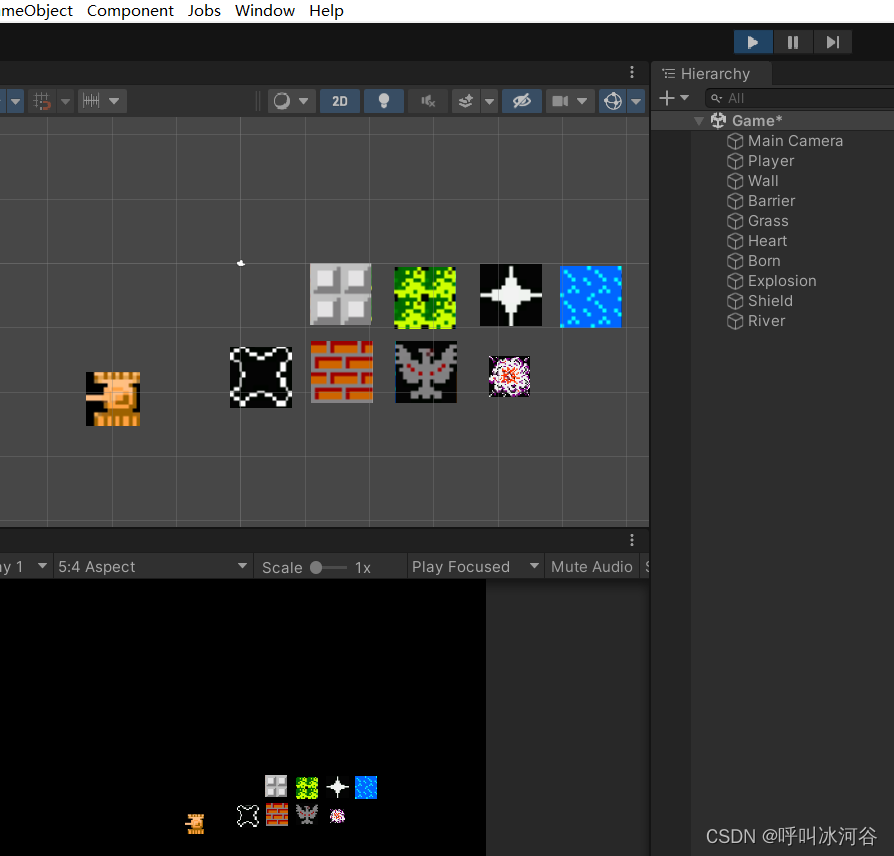Click the Pause button in the toolbar
This screenshot has height=856, width=894.
[x=793, y=42]
